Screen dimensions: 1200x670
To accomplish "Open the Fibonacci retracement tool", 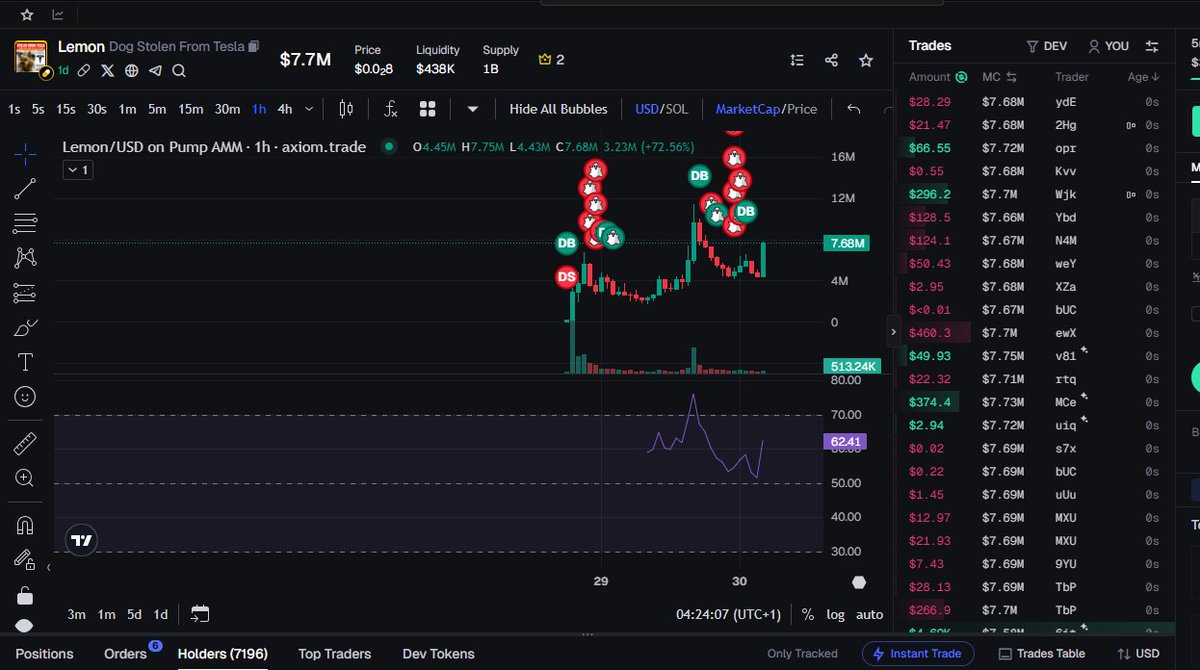I will click(26, 222).
